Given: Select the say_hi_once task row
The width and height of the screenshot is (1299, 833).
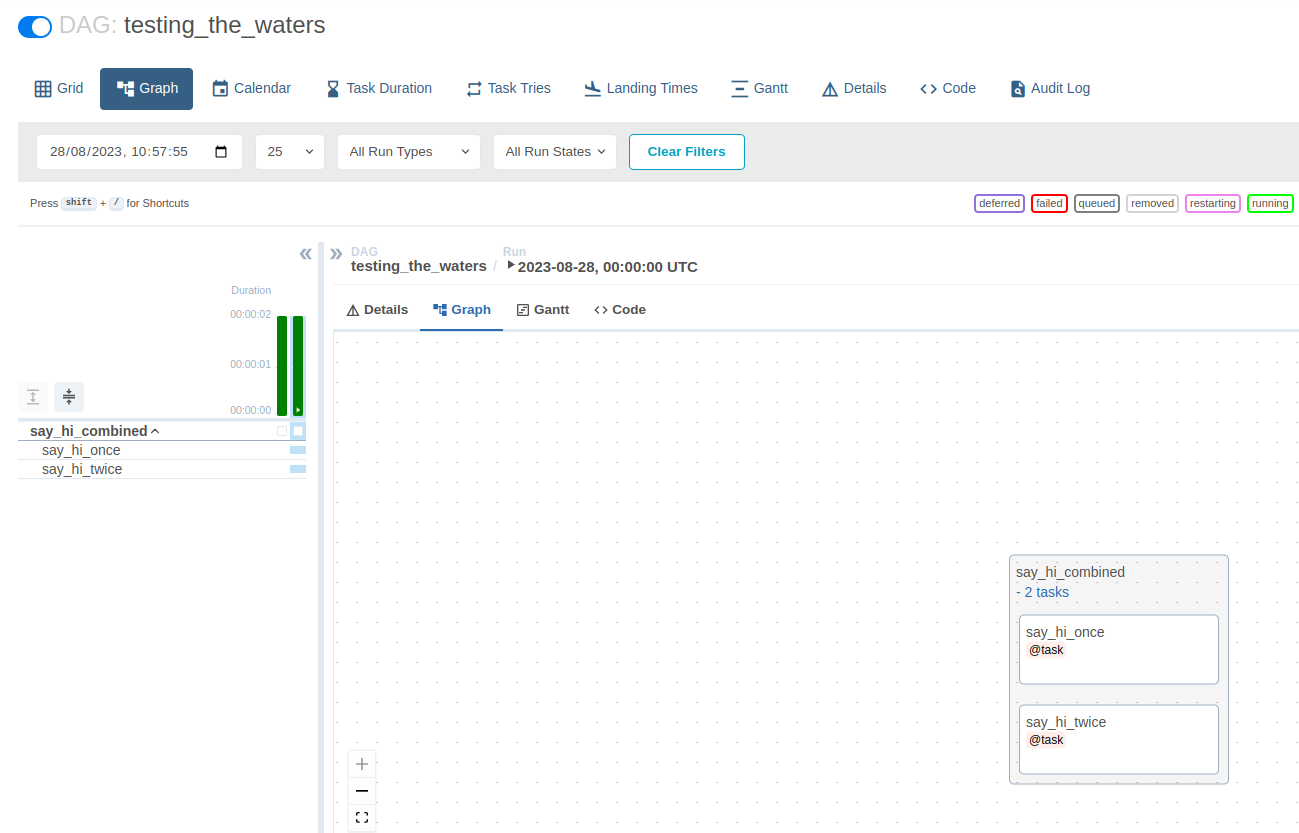Looking at the screenshot, I should [x=81, y=450].
